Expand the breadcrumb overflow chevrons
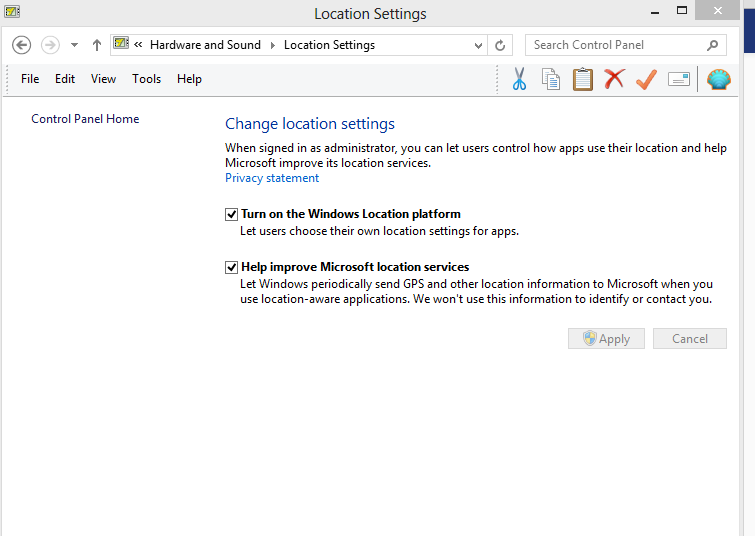 138,45
